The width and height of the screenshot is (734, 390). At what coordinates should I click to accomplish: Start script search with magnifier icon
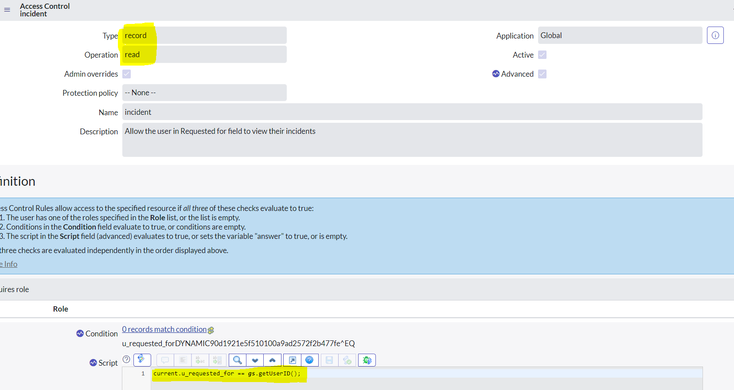pos(237,360)
